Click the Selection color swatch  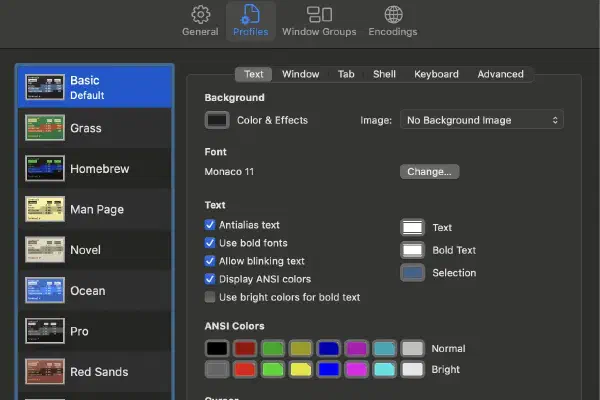pyautogui.click(x=412, y=273)
